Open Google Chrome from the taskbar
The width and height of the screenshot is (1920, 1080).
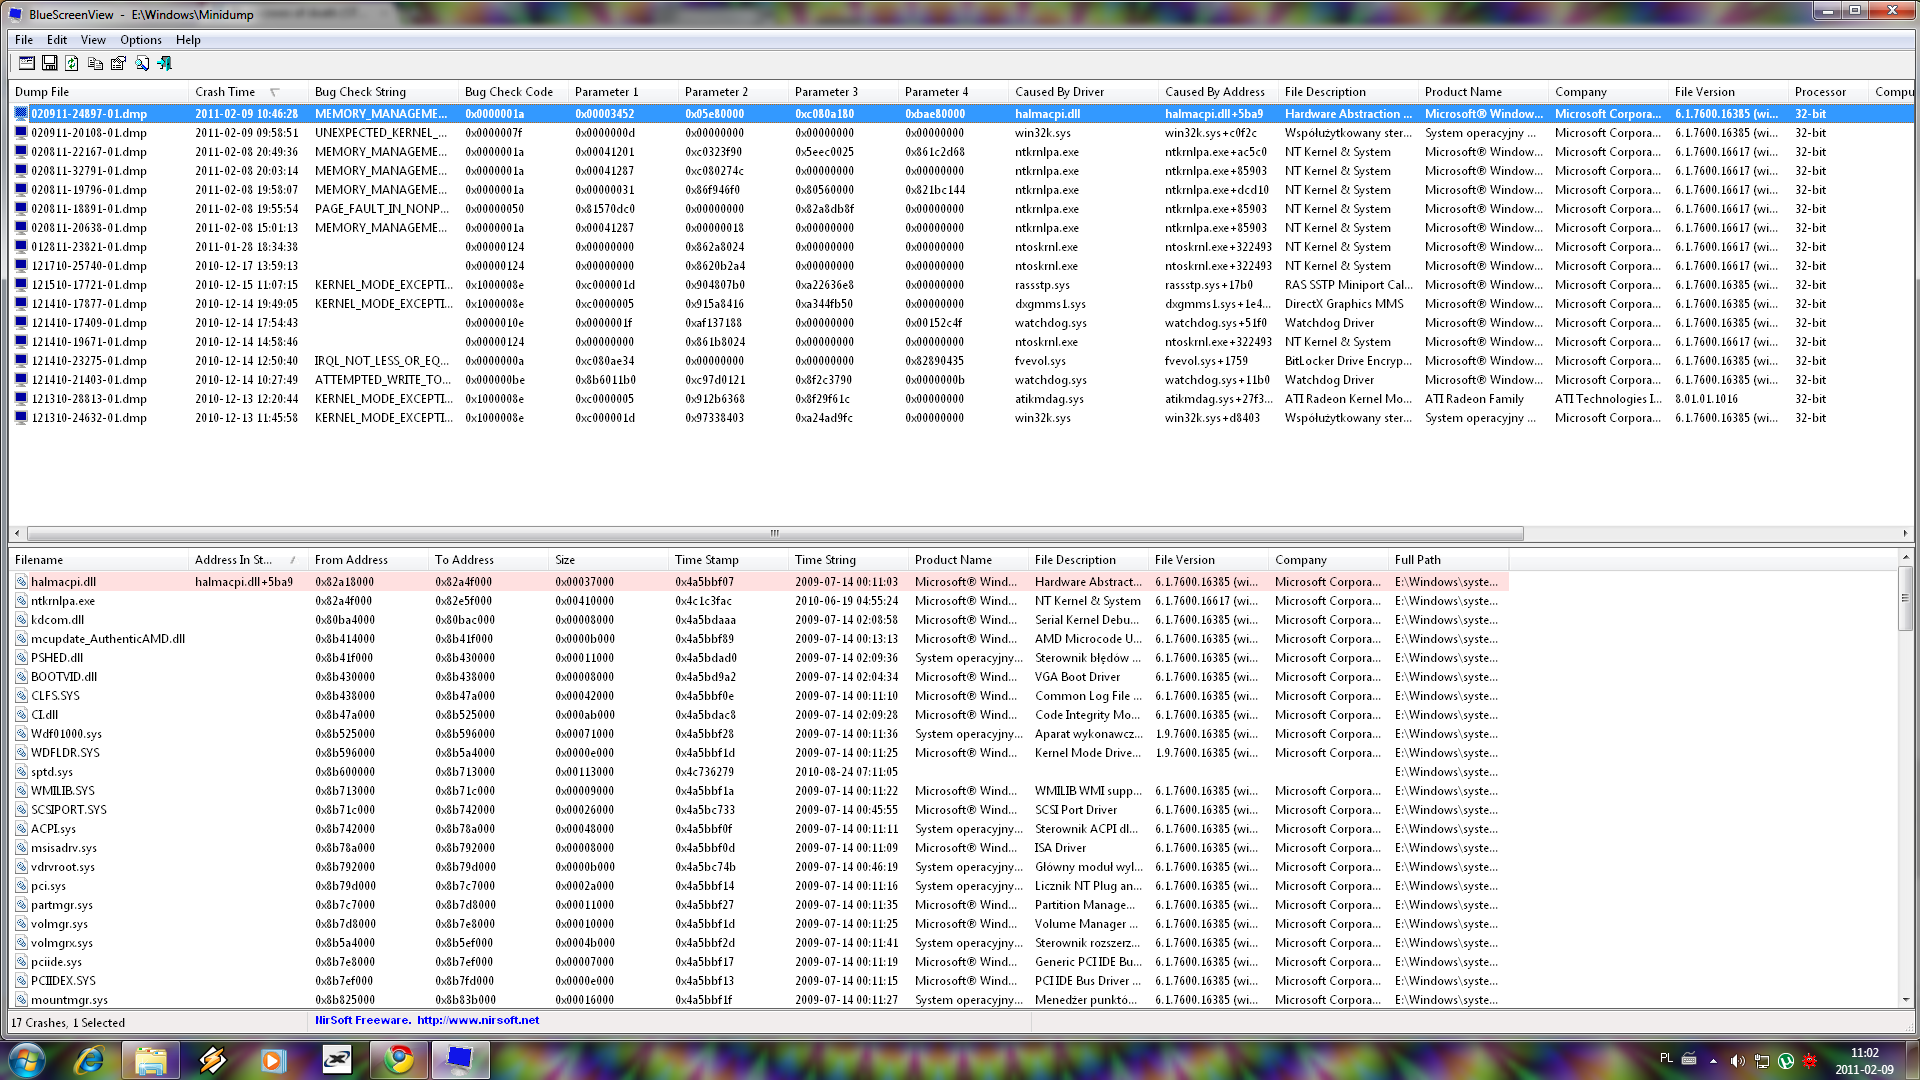[x=399, y=1059]
